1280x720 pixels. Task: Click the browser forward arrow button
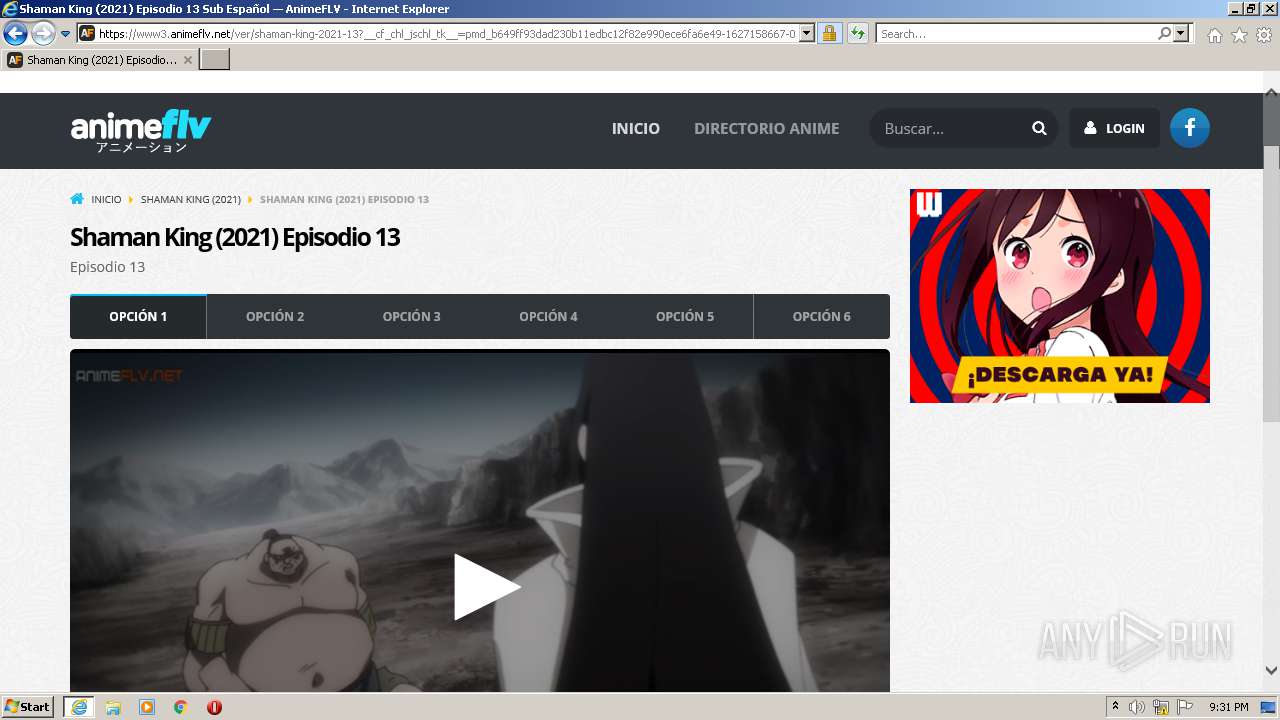coord(43,33)
